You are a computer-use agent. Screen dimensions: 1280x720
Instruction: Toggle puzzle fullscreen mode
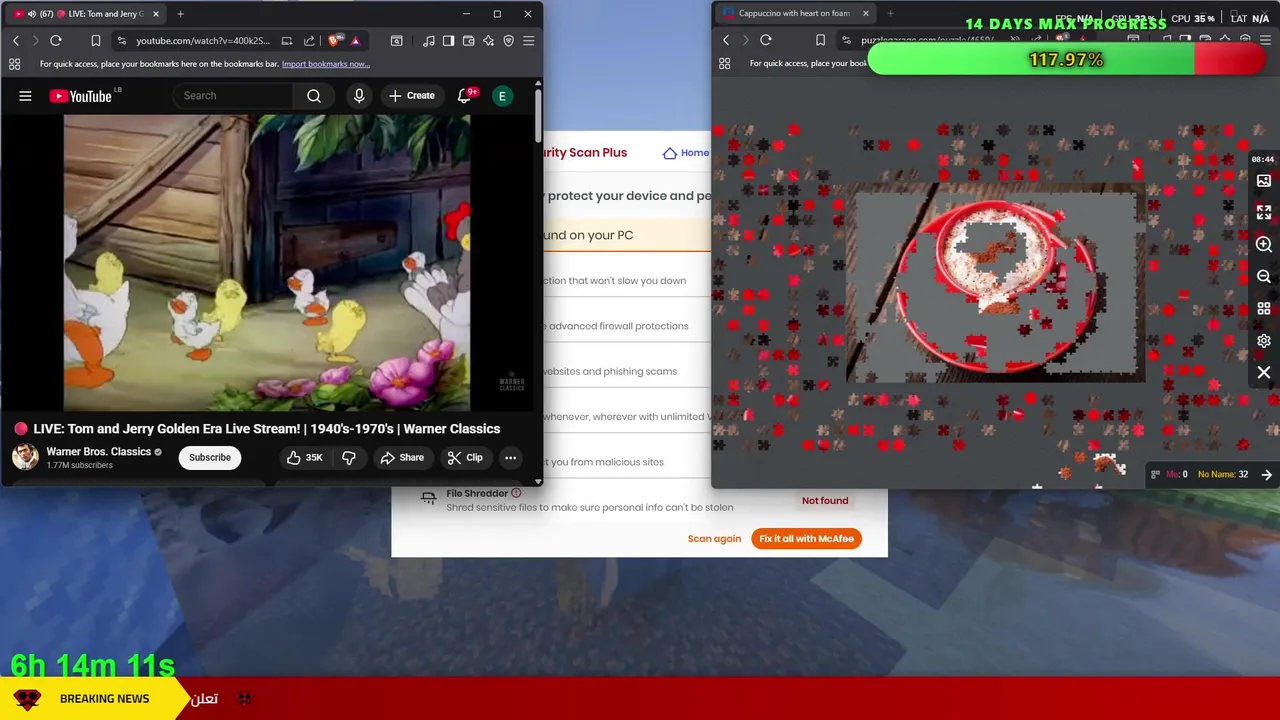click(x=1264, y=212)
